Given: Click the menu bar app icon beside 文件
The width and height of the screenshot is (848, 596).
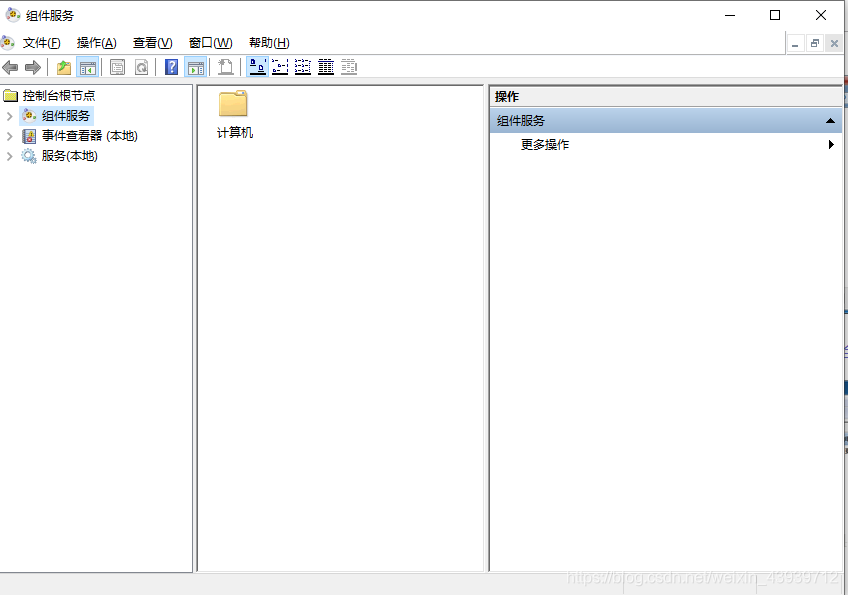Looking at the screenshot, I should tap(8, 43).
